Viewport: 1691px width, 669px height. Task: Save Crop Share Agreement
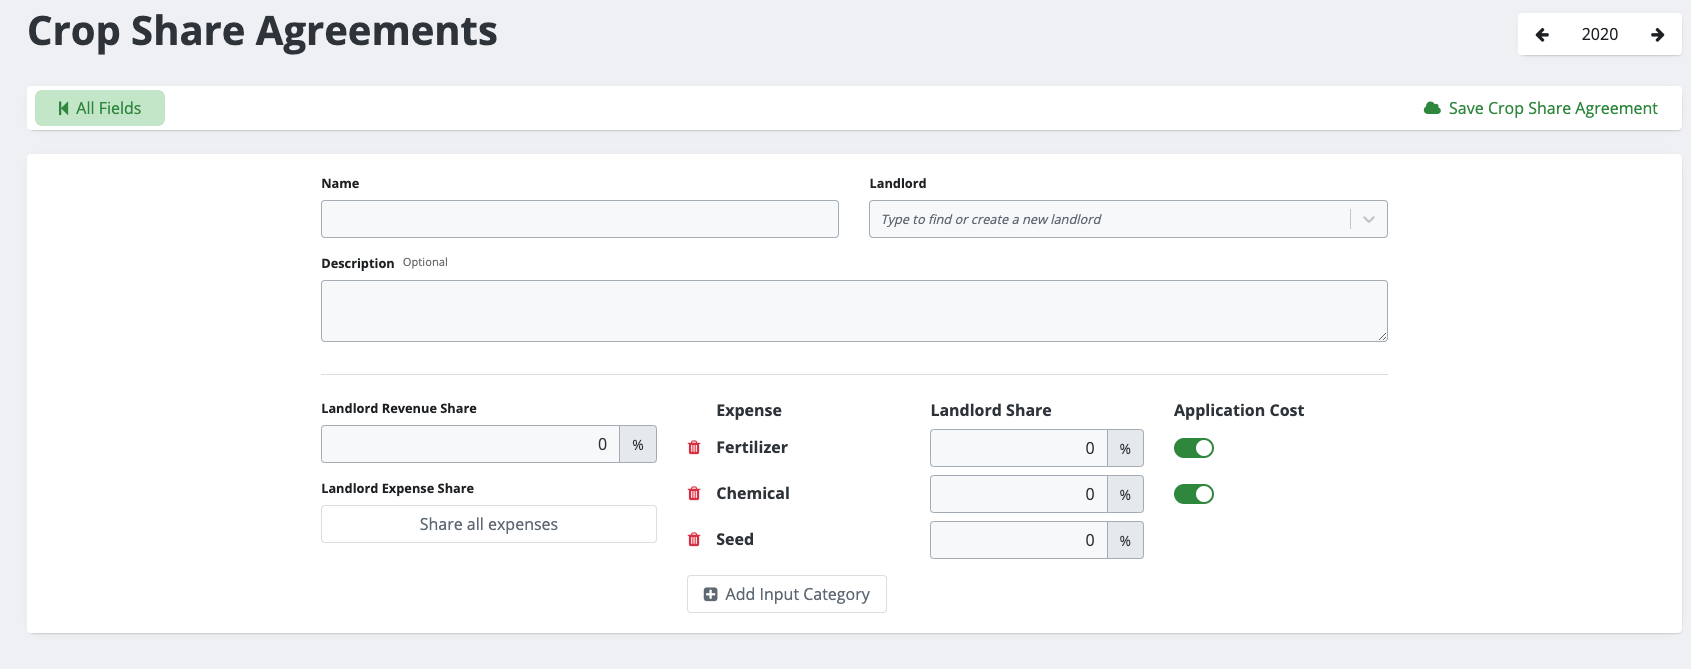click(x=1552, y=108)
